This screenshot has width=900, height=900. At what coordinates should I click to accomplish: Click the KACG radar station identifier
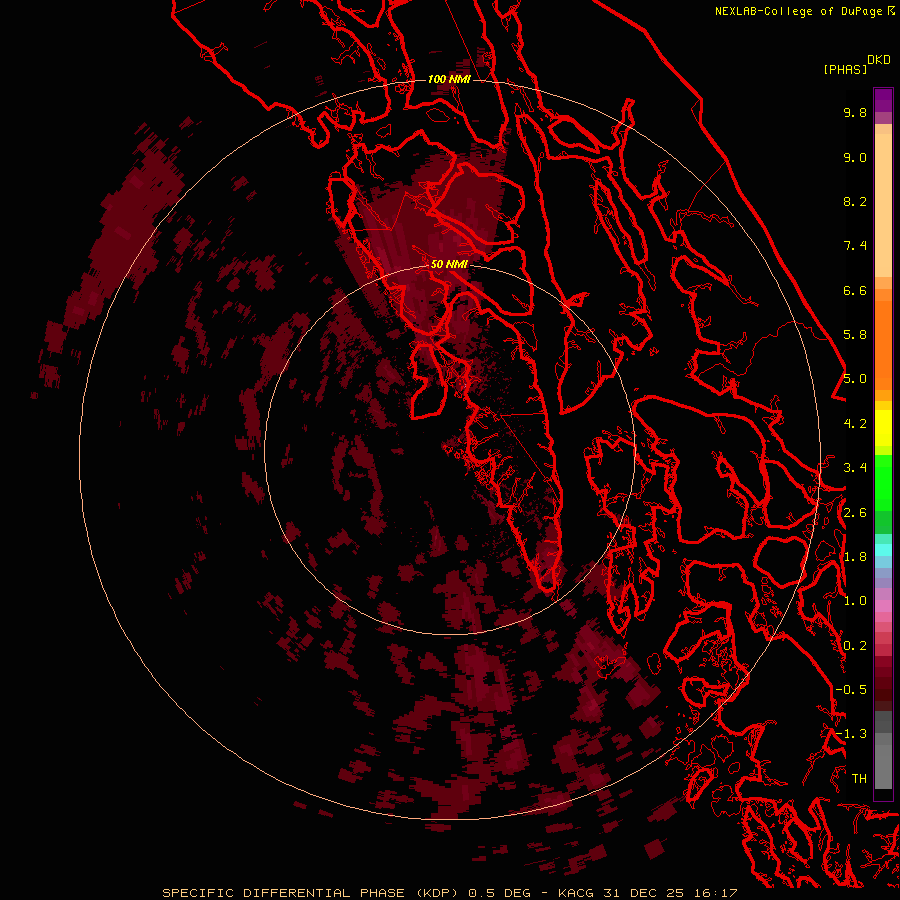(576, 893)
